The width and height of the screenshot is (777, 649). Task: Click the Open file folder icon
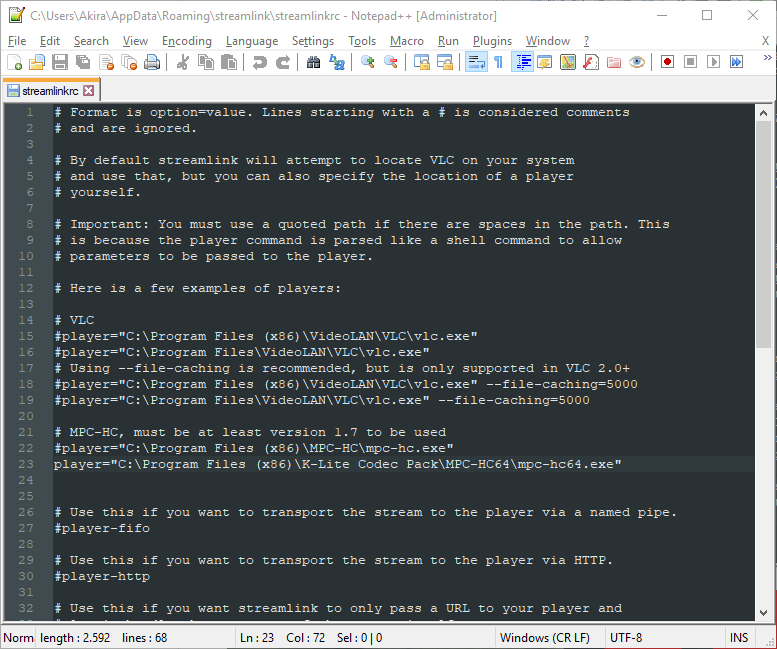37,62
